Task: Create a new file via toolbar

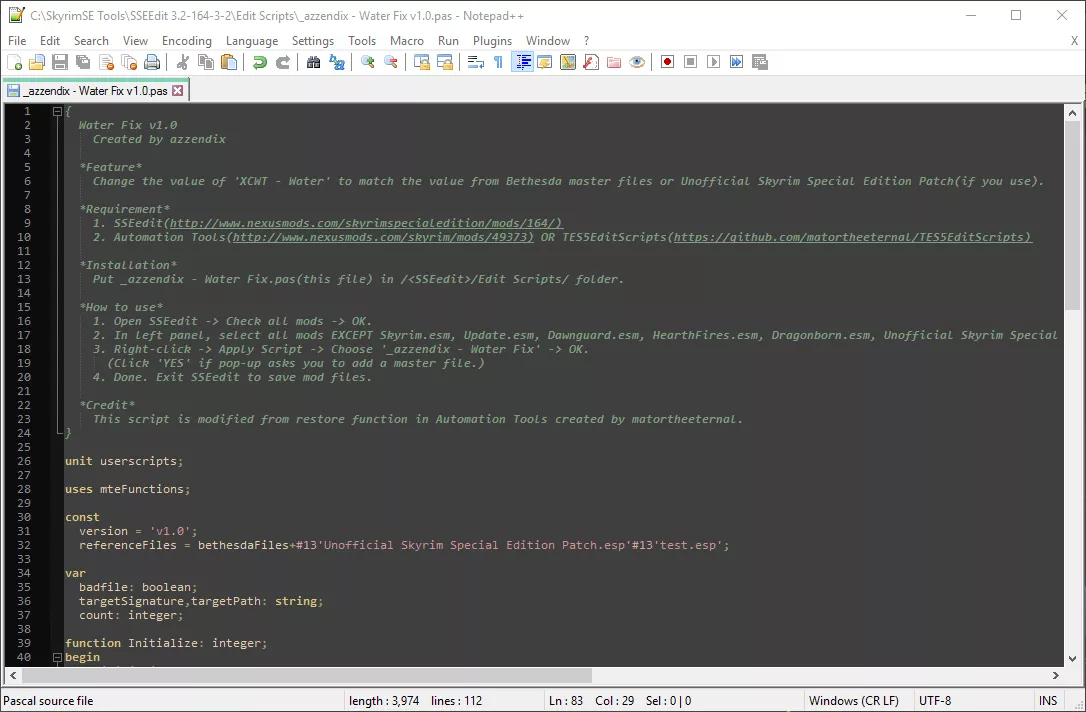Action: coord(15,62)
